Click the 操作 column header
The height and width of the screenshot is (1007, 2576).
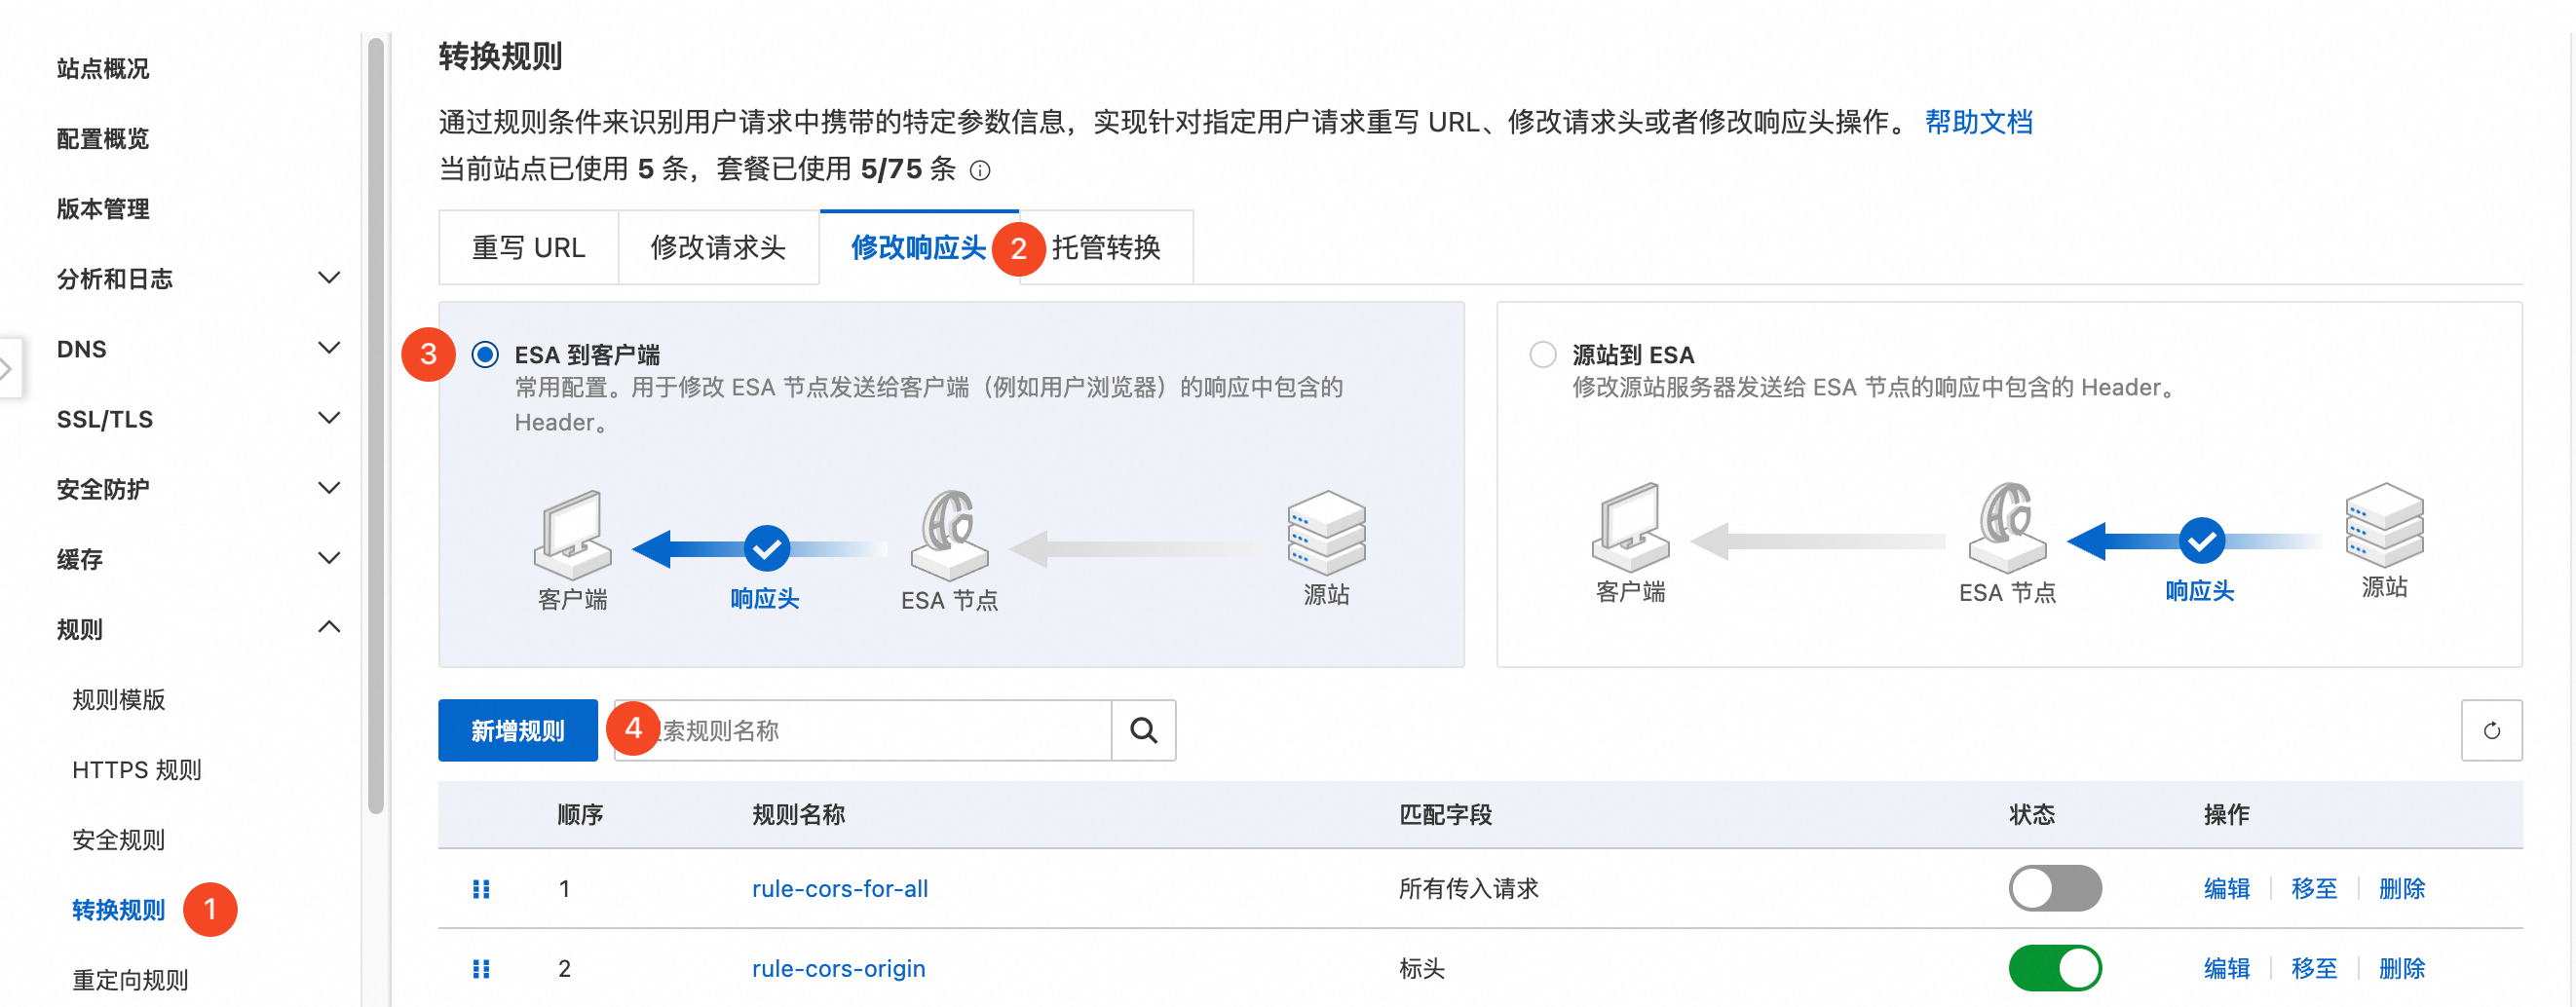[x=2227, y=814]
